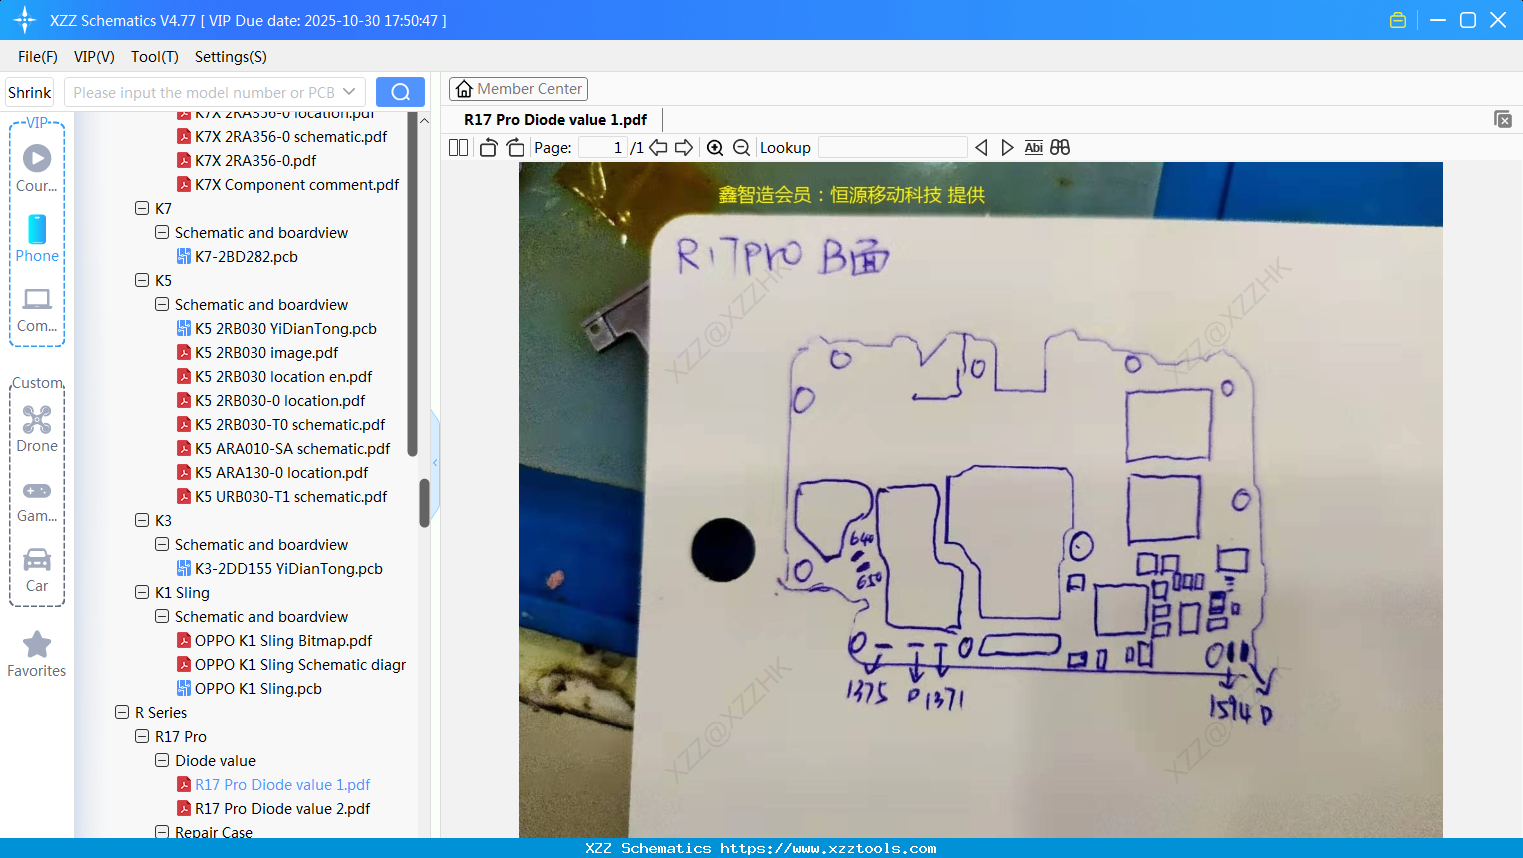Click PDF icon of K5 2RB030 image.pdf
Screen dimensions: 1523x858
point(184,352)
